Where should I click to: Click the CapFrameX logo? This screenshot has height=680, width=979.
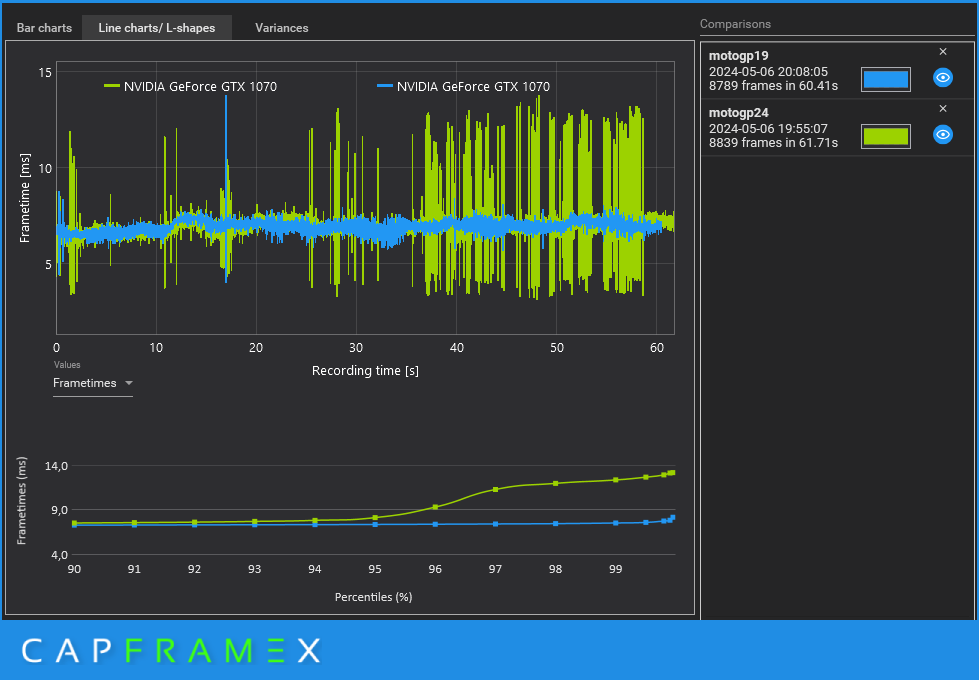click(171, 651)
